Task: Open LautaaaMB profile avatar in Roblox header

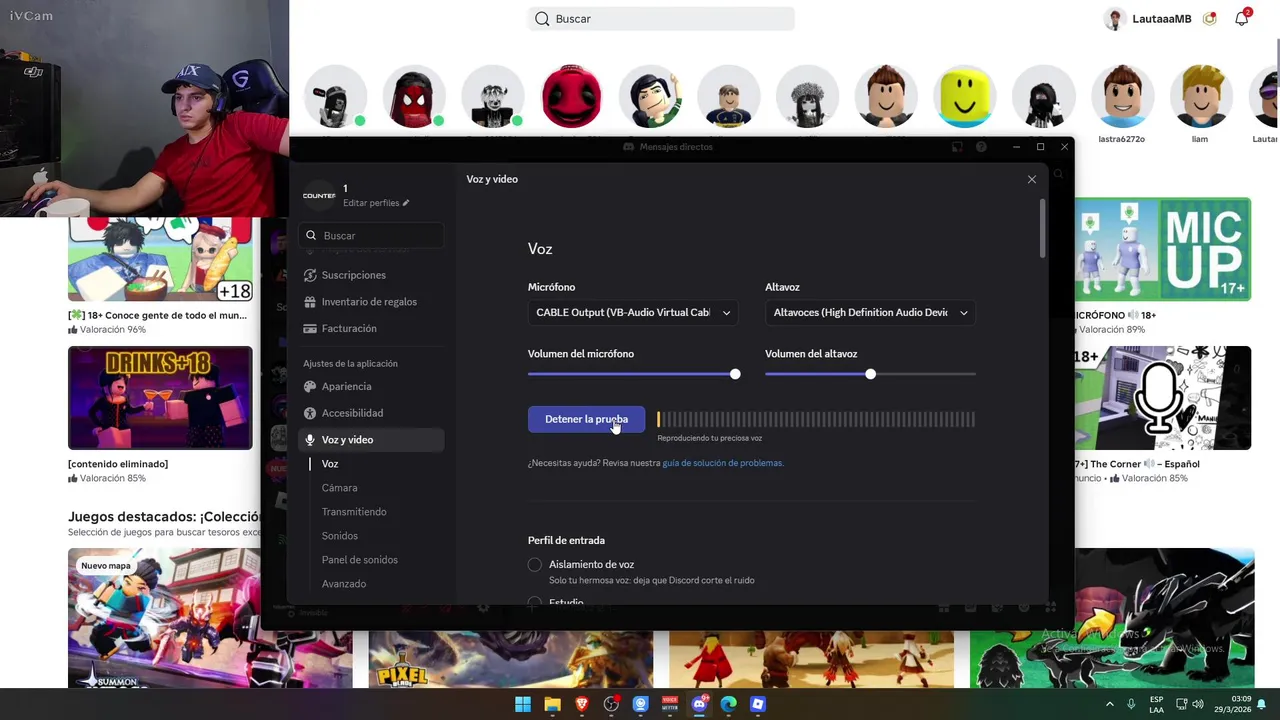Action: (1115, 18)
